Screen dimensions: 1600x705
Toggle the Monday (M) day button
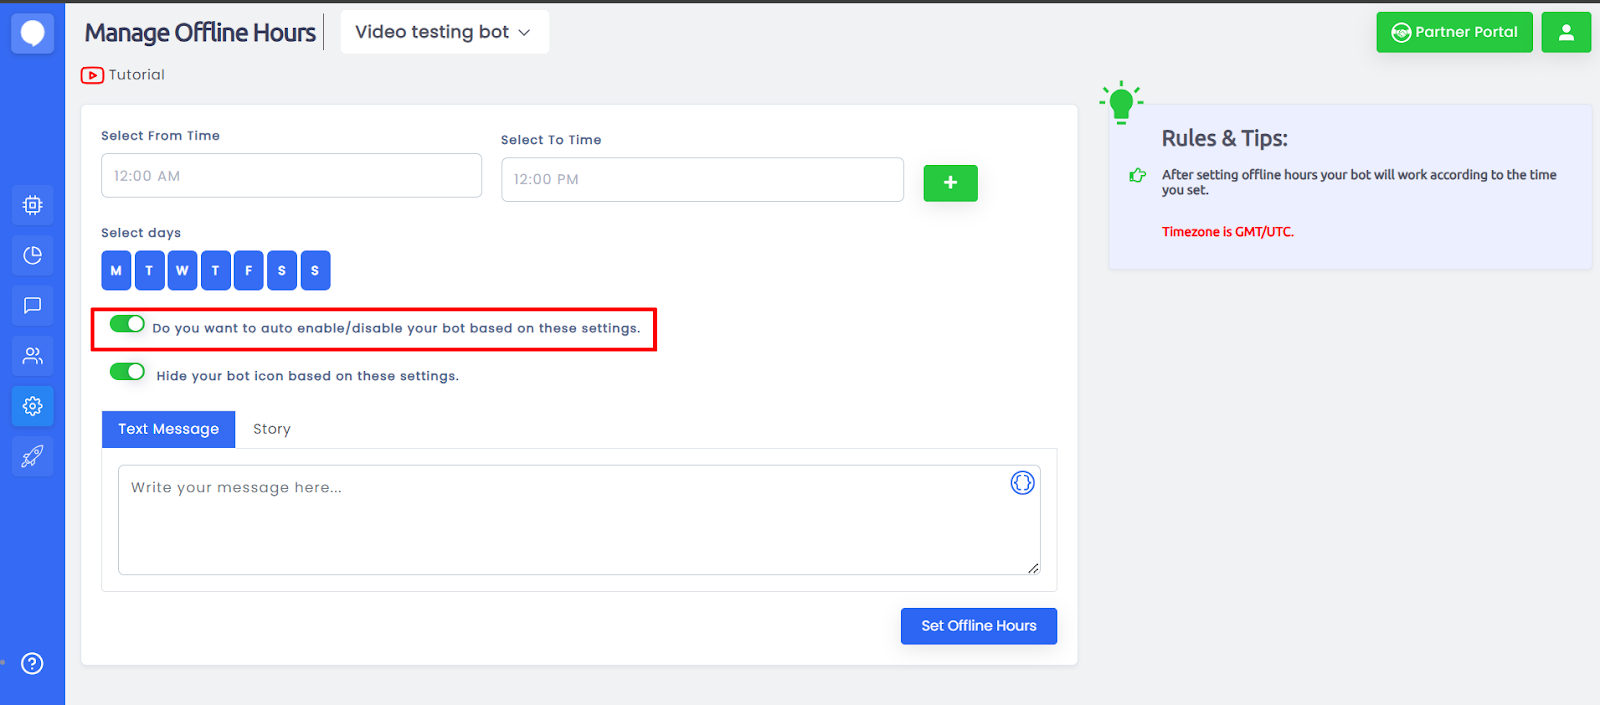(x=116, y=270)
